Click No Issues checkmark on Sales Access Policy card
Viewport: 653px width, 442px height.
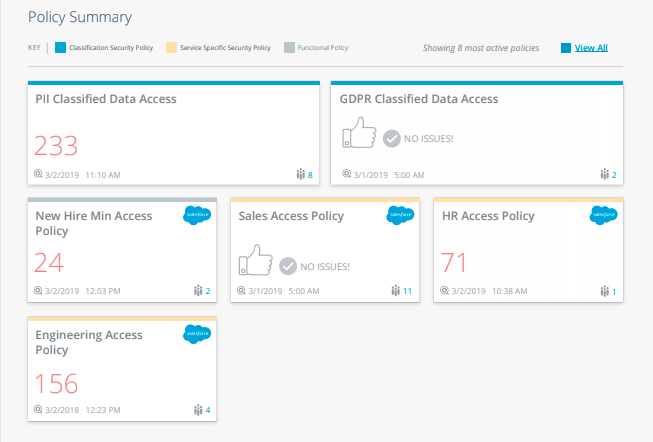coord(288,266)
